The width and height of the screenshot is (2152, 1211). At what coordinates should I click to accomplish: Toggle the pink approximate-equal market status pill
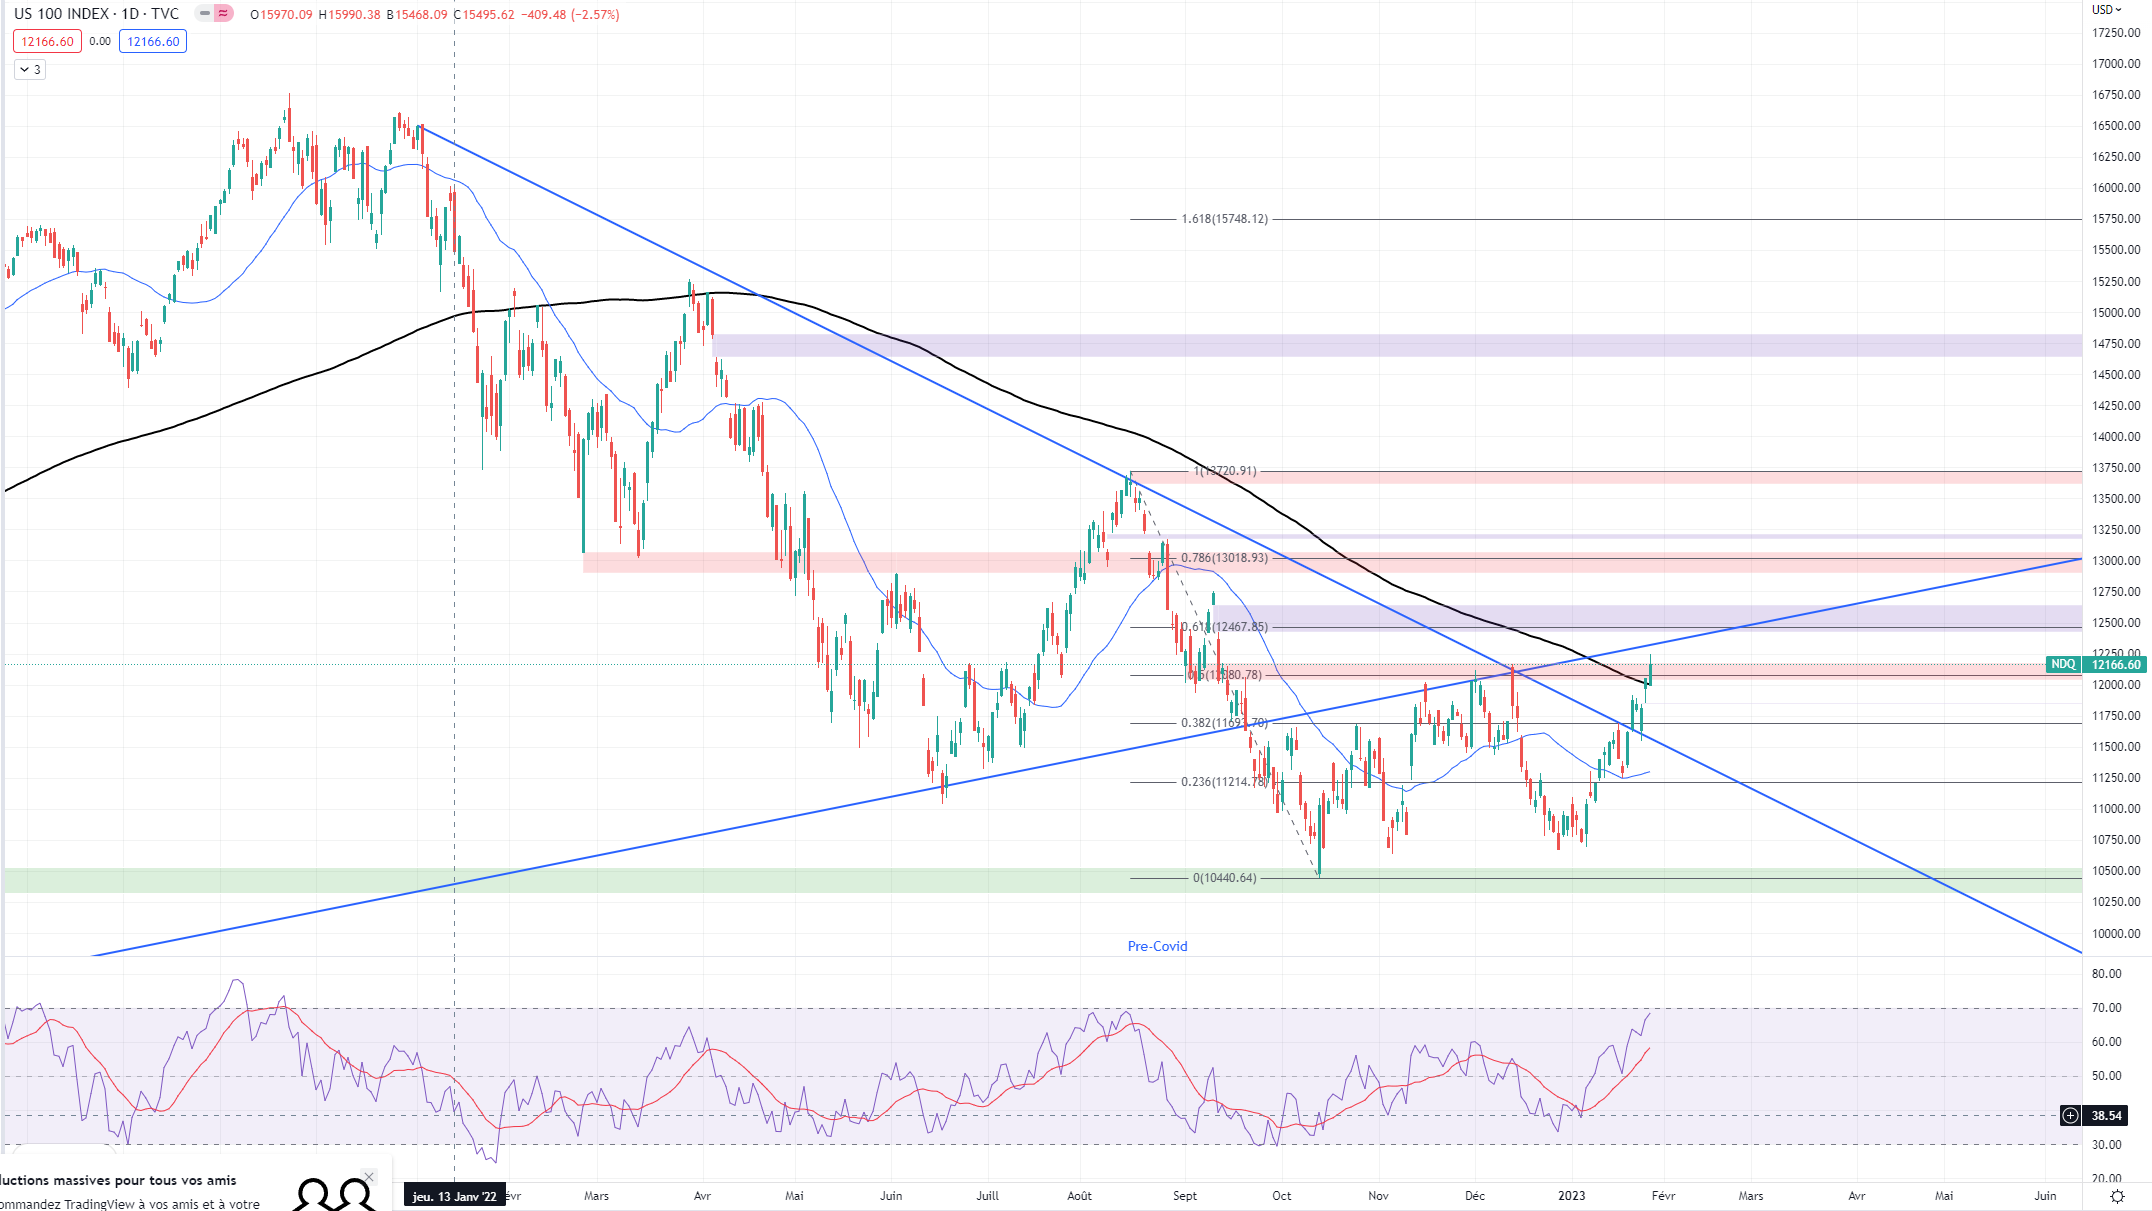click(224, 14)
